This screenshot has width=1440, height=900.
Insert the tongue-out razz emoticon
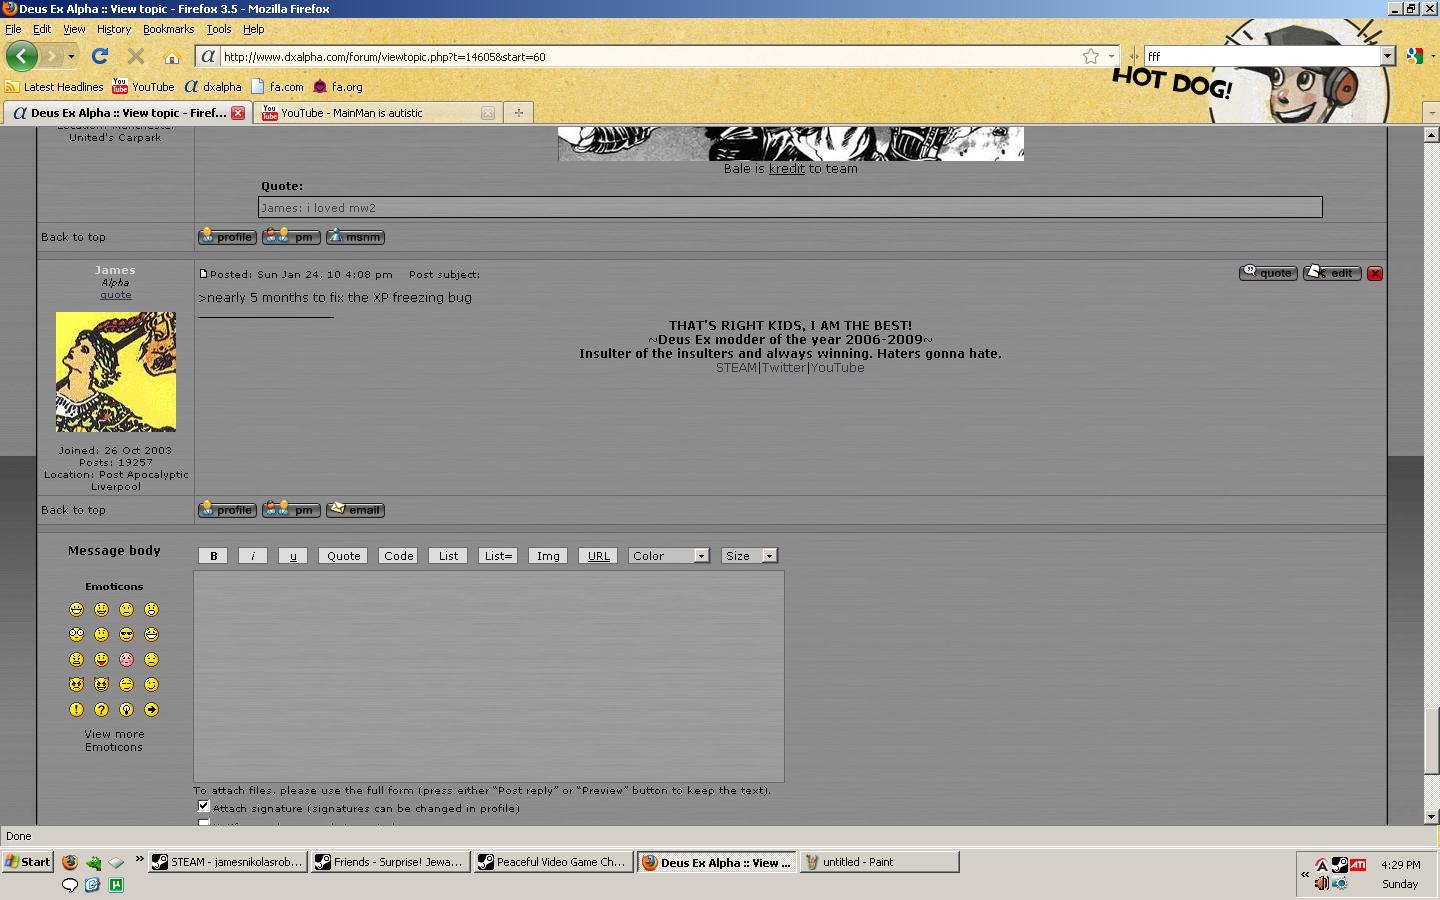pyautogui.click(x=101, y=659)
